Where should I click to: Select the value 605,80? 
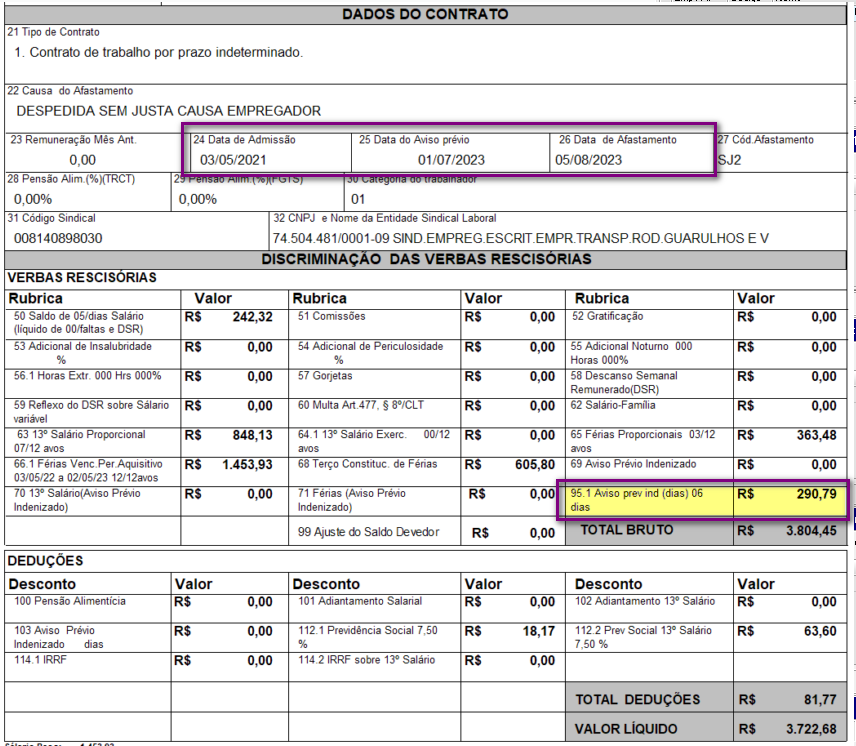535,465
